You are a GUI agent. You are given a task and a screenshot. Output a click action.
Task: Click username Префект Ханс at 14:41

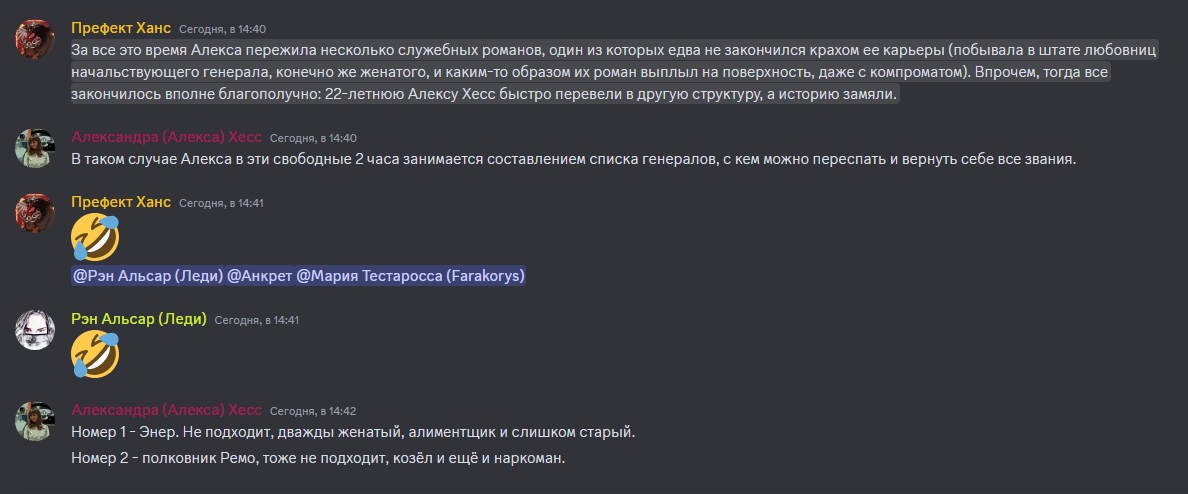point(121,202)
